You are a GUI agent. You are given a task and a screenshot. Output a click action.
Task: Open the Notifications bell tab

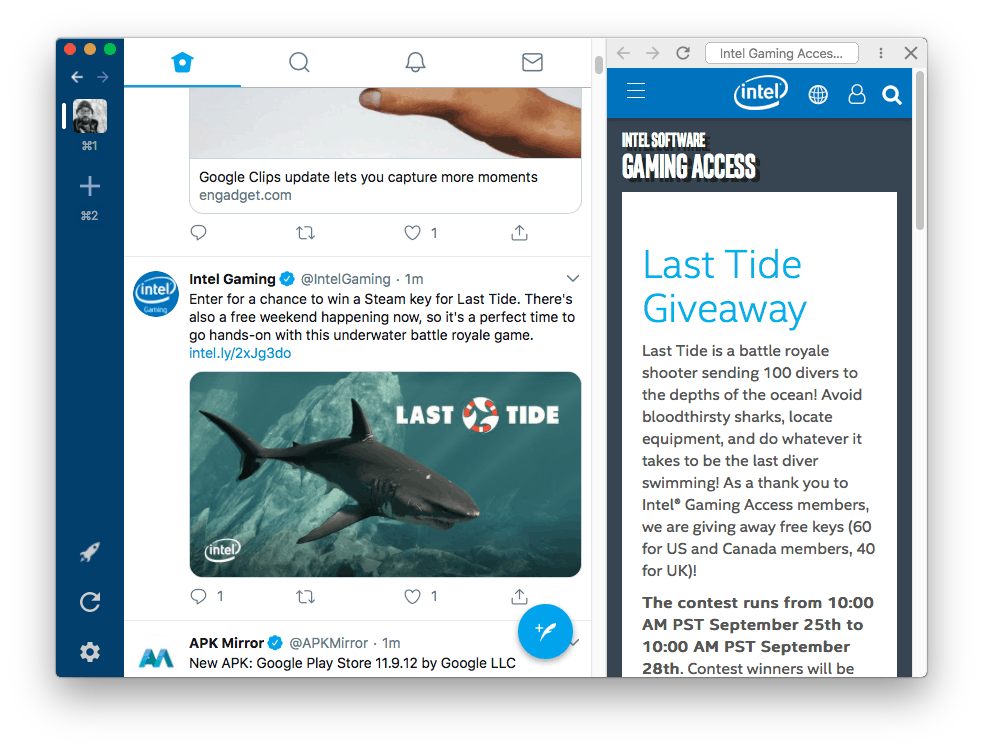[415, 62]
